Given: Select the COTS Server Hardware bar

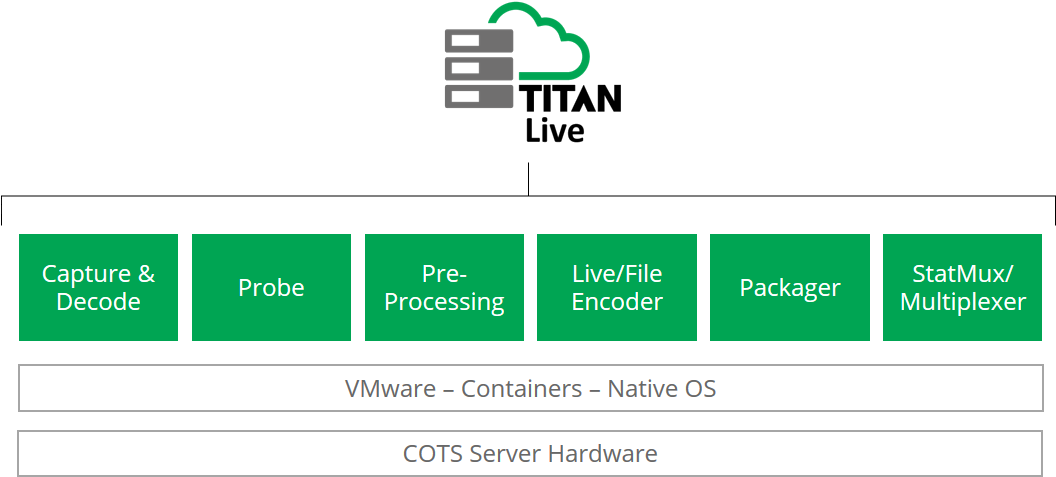Looking at the screenshot, I should click(530, 453).
